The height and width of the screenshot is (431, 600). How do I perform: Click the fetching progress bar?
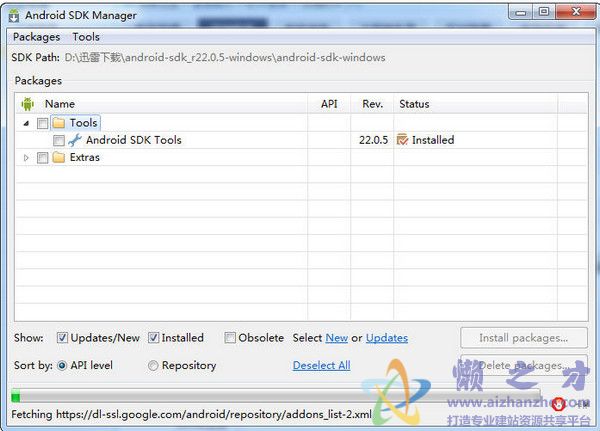coord(276,396)
